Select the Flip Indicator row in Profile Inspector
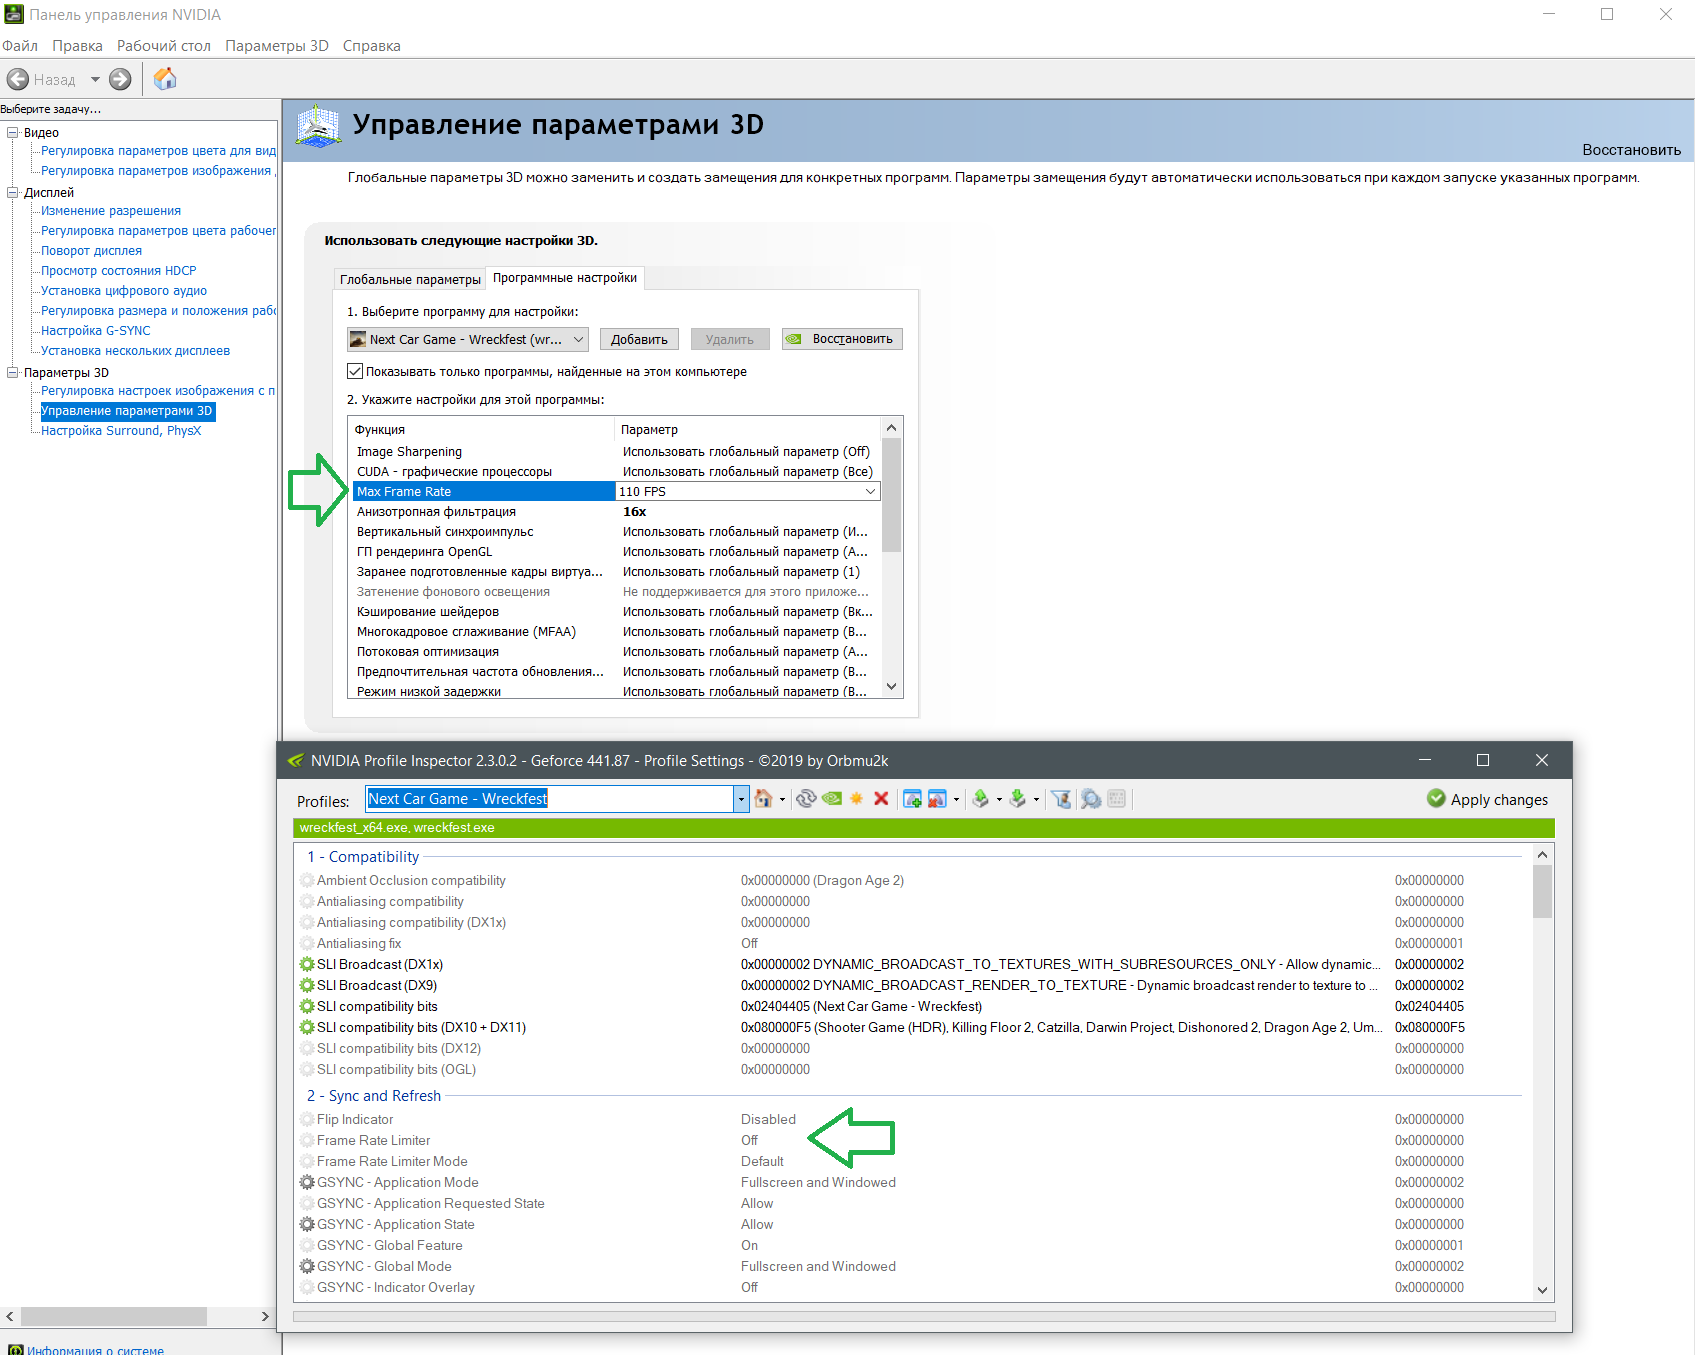The image size is (1695, 1355). pyautogui.click(x=910, y=1120)
